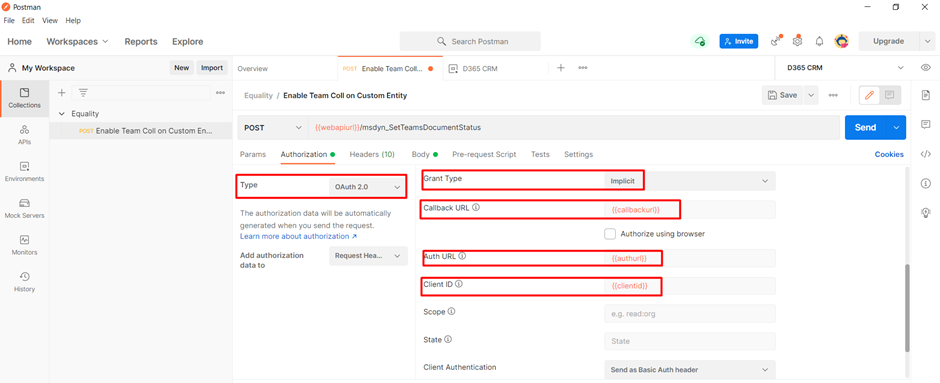940x383 pixels.
Task: Click the Save button
Action: (783, 95)
